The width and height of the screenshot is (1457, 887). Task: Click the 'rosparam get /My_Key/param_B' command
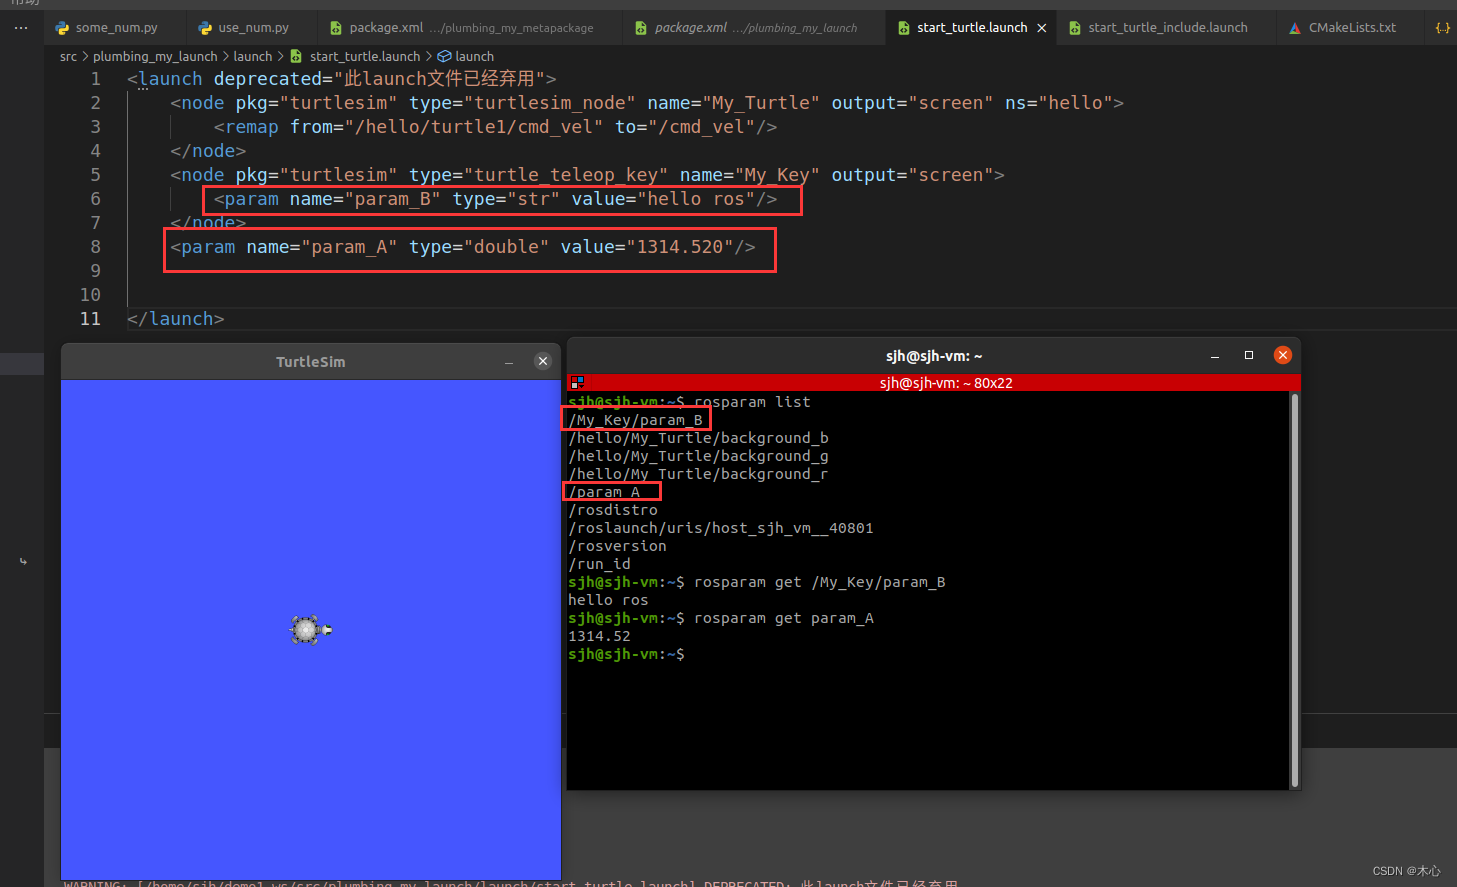(x=820, y=582)
